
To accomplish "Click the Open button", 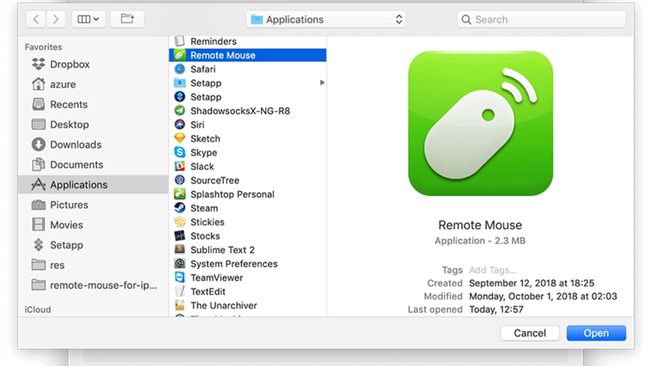I will coord(596,333).
